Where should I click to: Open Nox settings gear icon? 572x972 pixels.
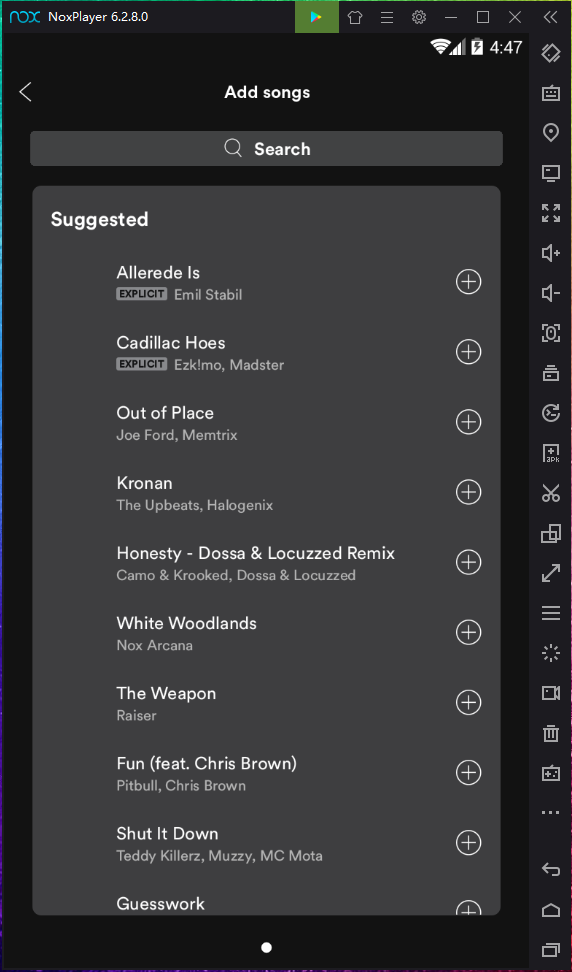[x=419, y=17]
